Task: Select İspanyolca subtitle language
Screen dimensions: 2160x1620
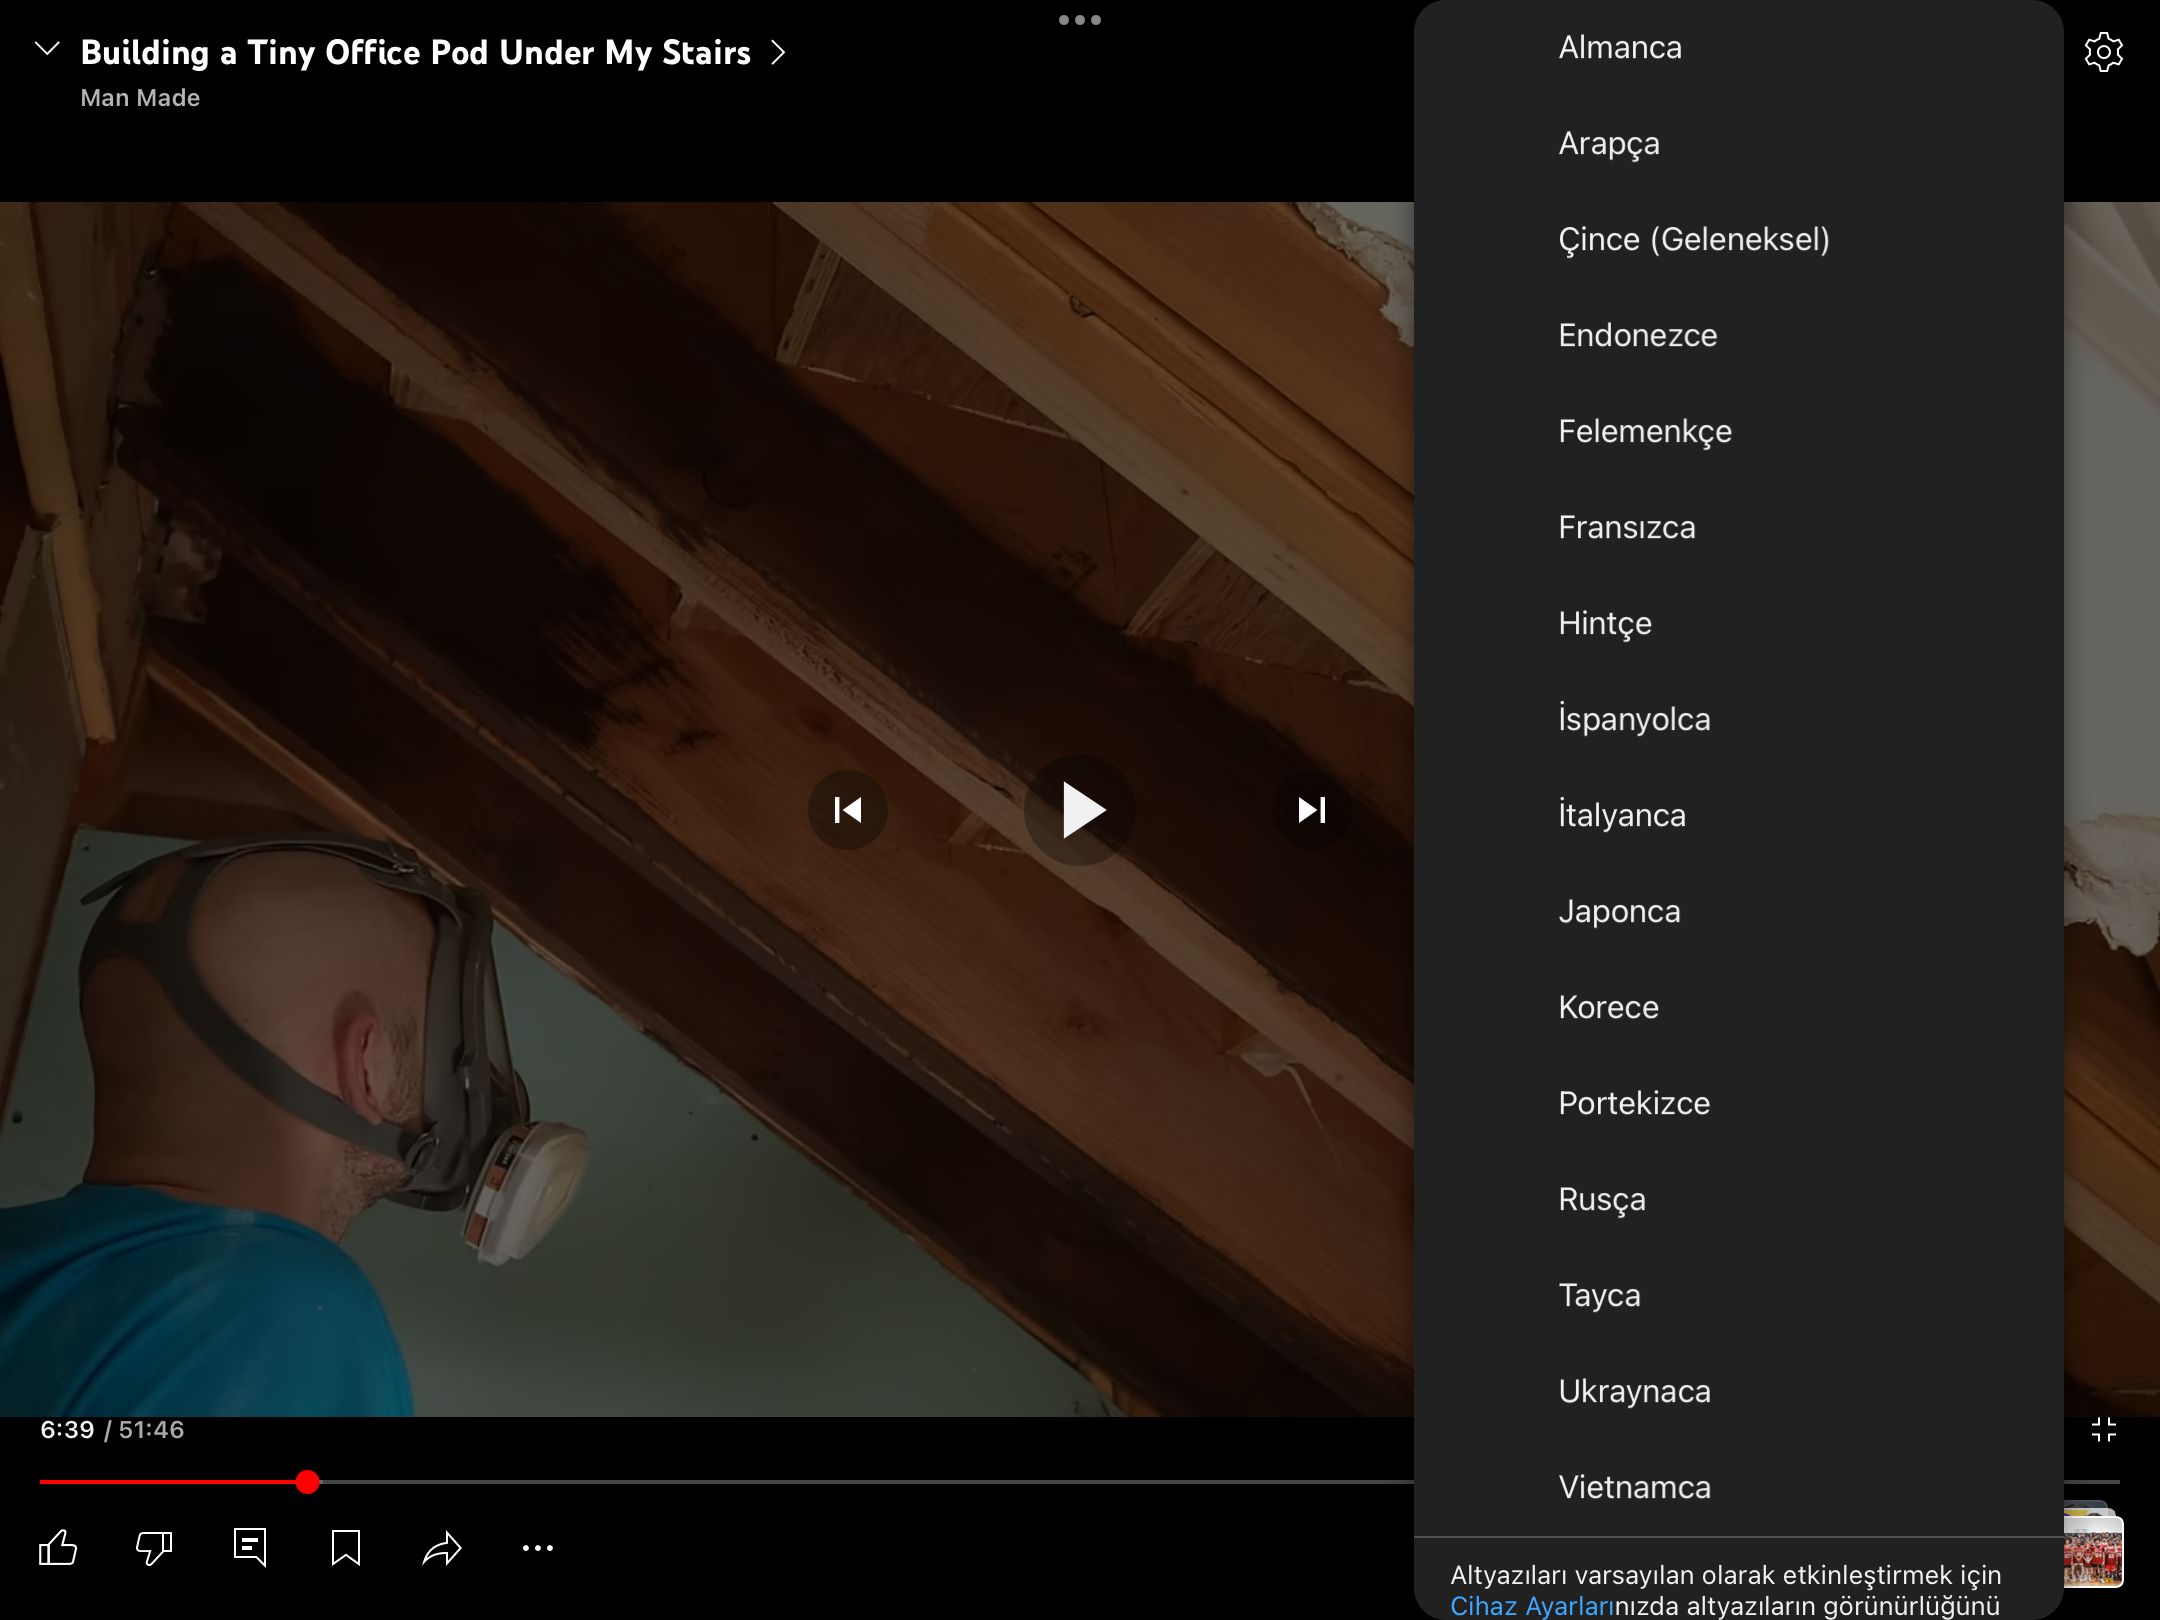Action: pos(1739,719)
